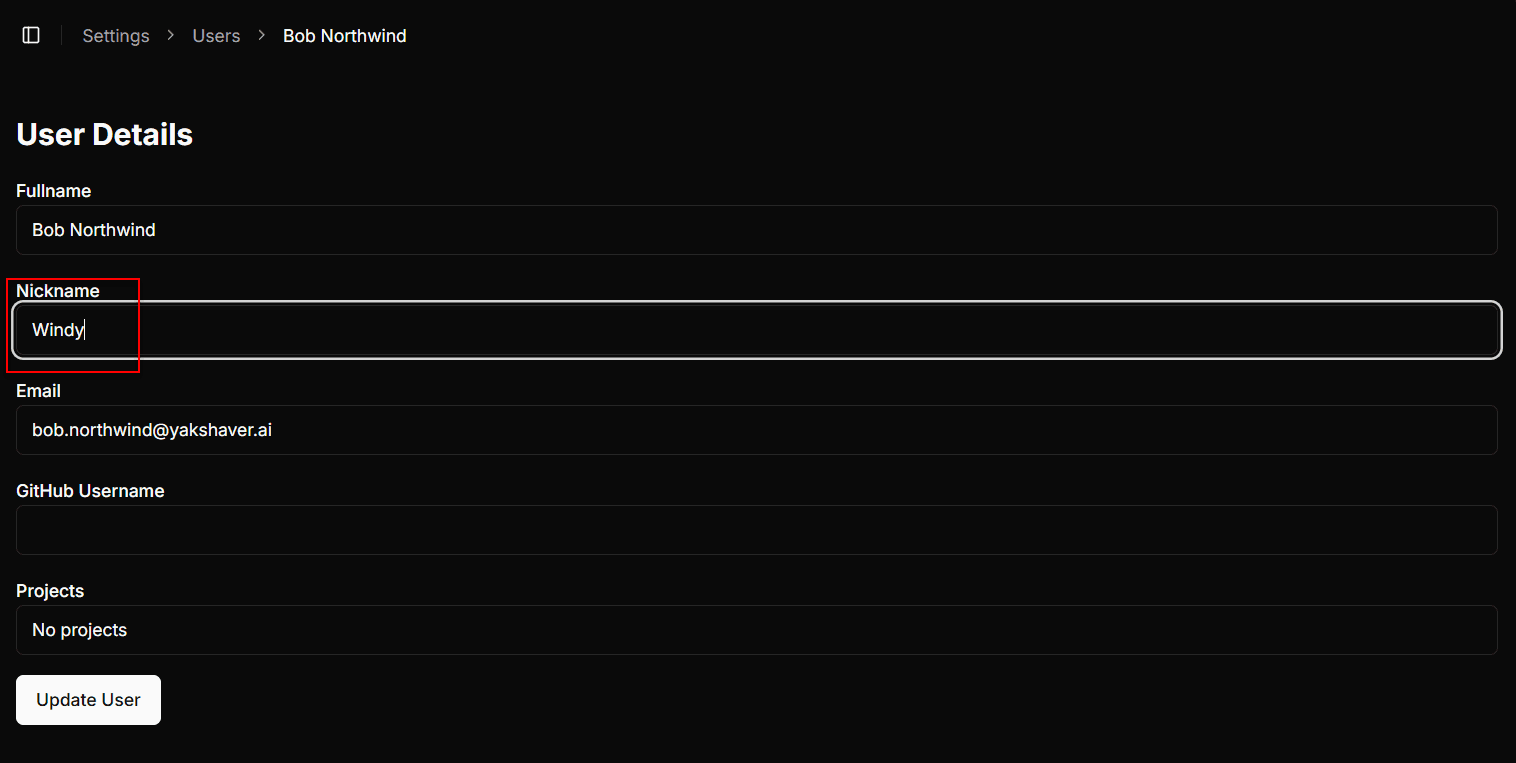Viewport: 1516px width, 763px height.
Task: Open the Settings breadcrumb link
Action: pos(116,36)
